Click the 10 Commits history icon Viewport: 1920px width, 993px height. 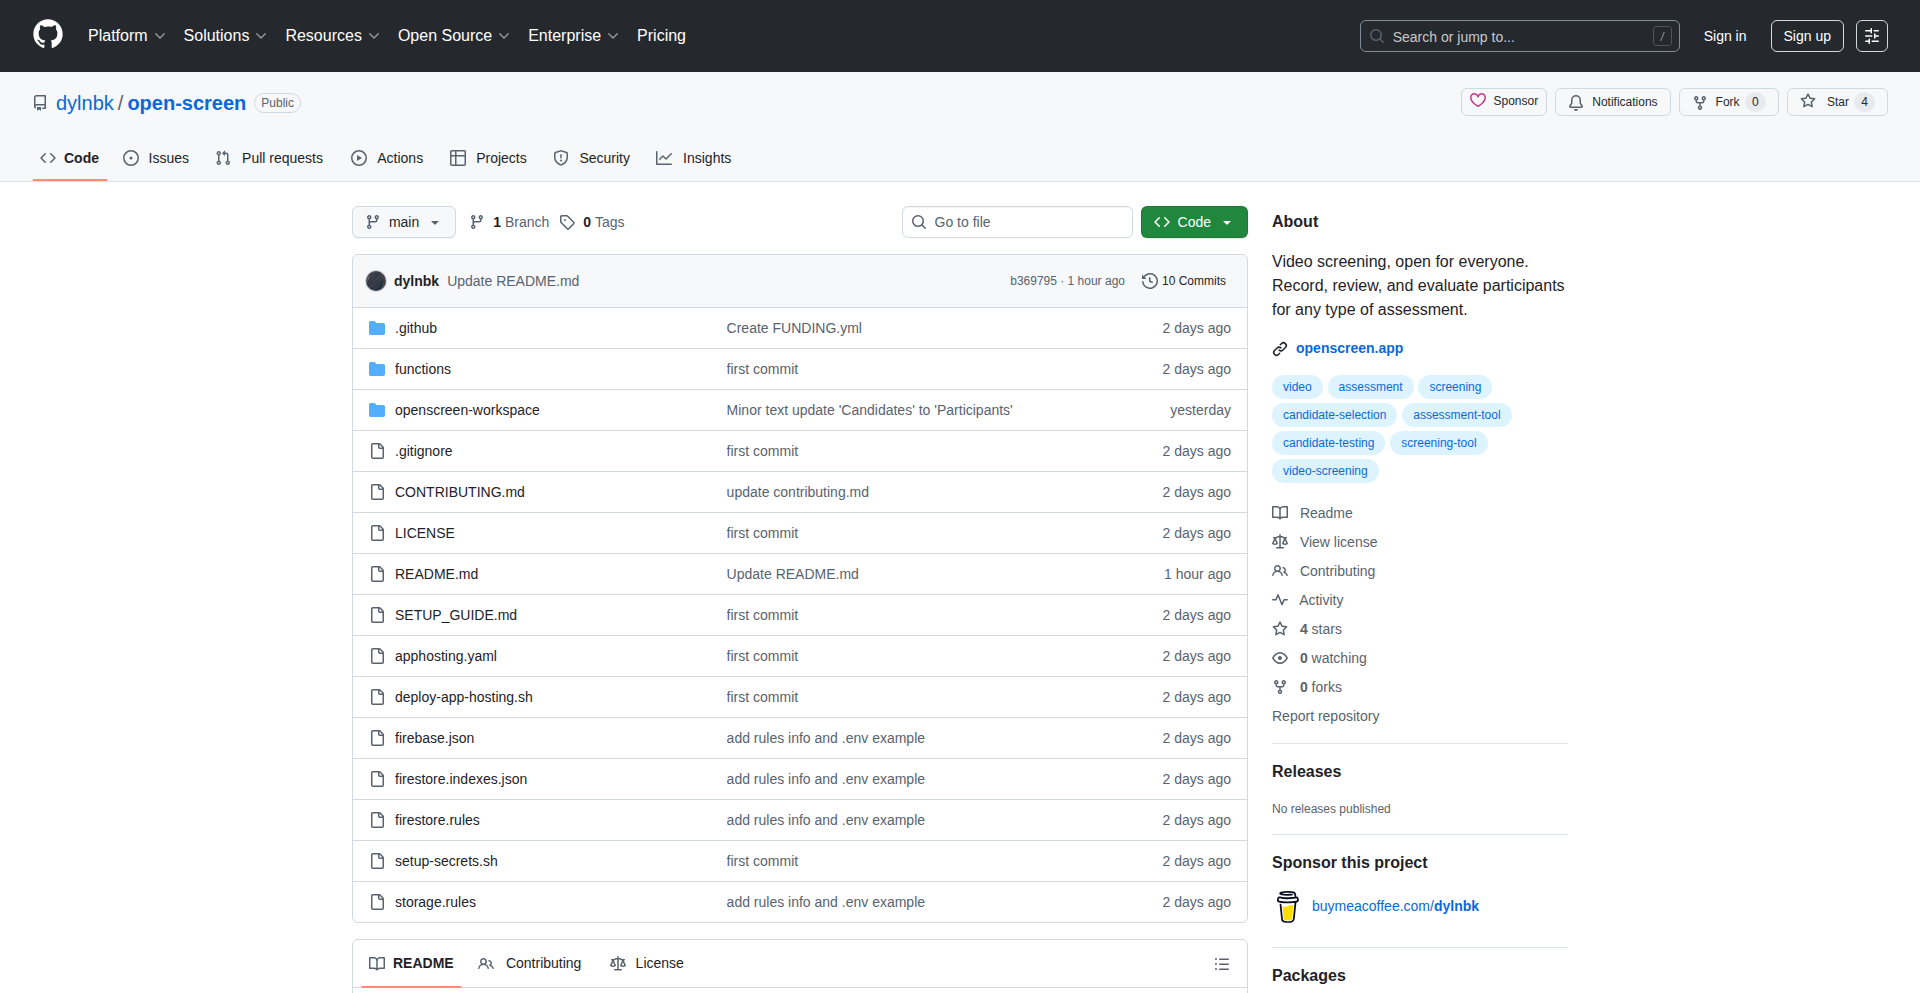click(x=1150, y=281)
